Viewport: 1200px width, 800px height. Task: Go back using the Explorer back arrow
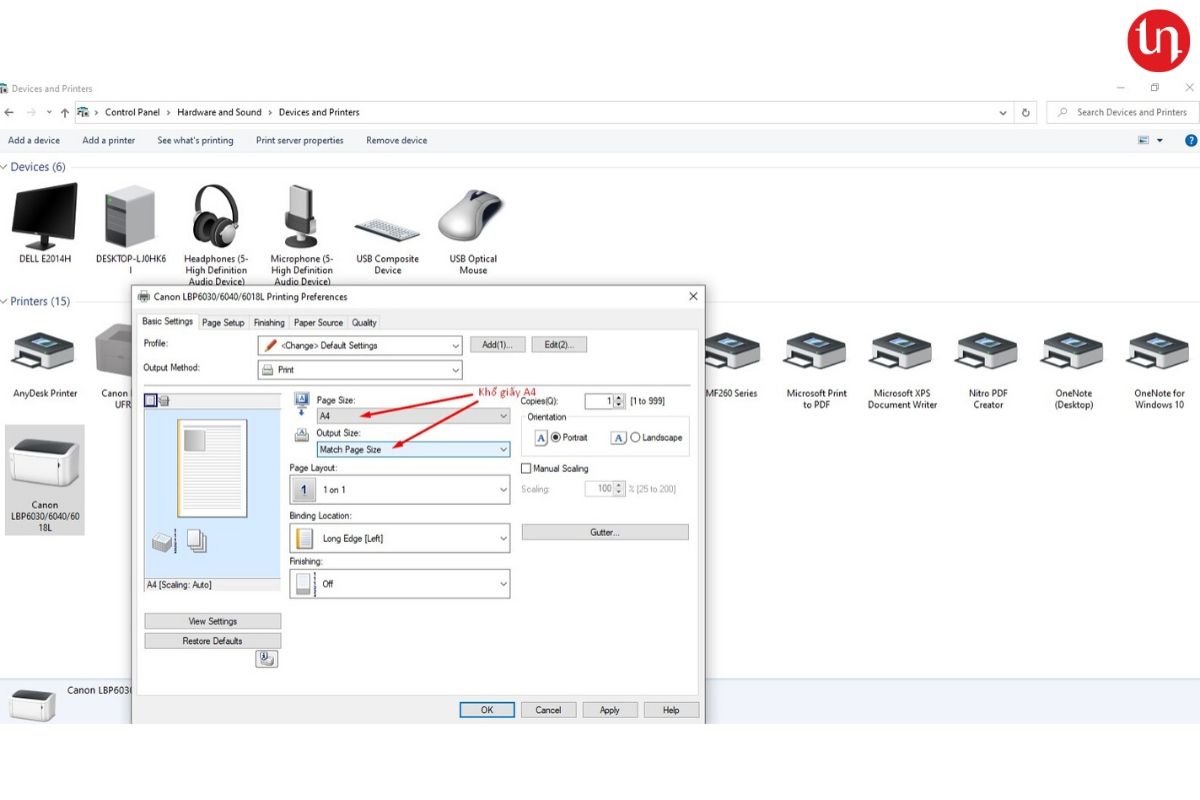point(9,112)
